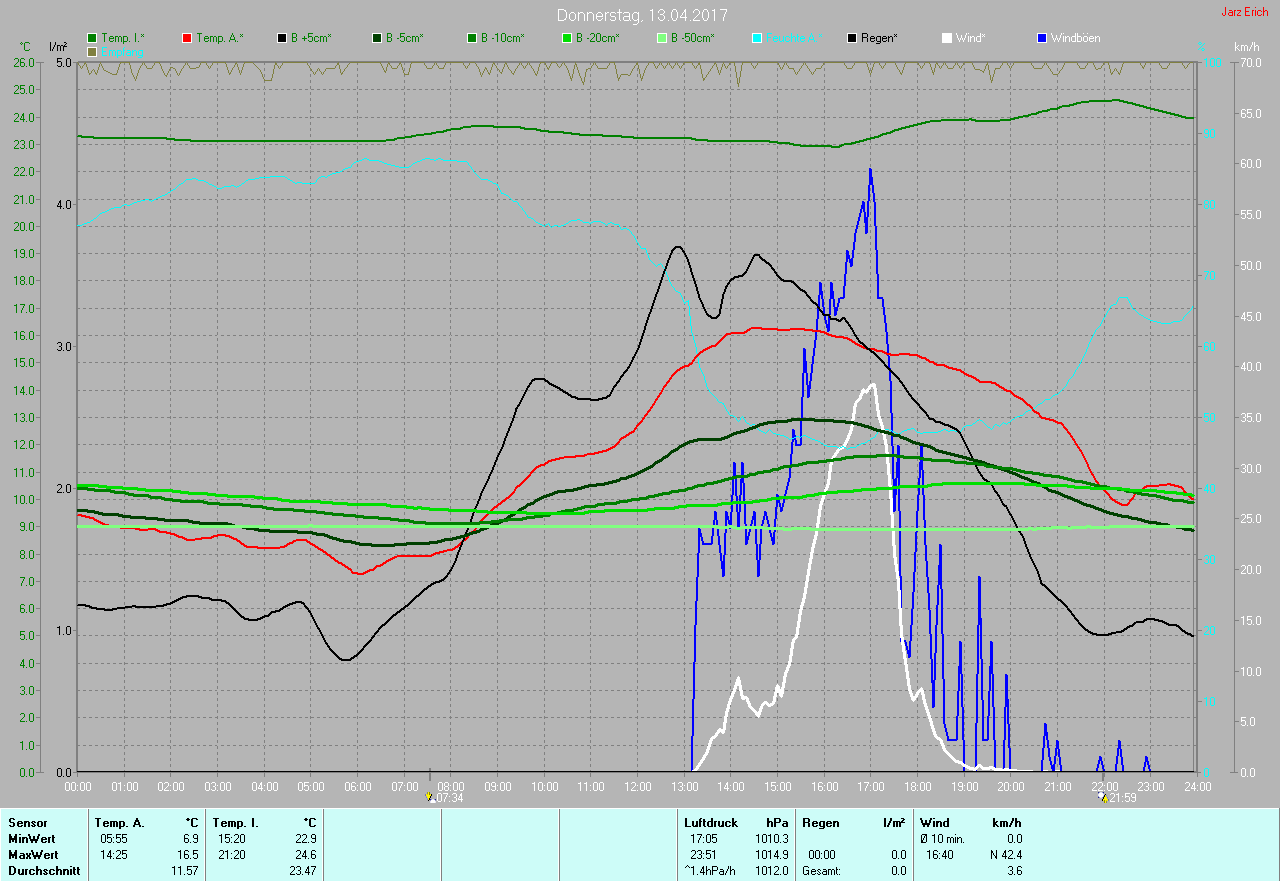Click the sunrise marker at 07:34
Viewport: 1280px width, 881px height.
point(429,797)
